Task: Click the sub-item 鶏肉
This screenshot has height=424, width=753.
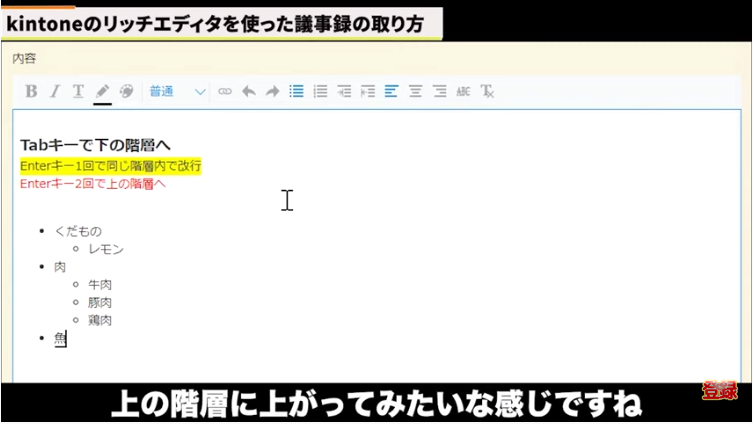Action: pos(100,320)
